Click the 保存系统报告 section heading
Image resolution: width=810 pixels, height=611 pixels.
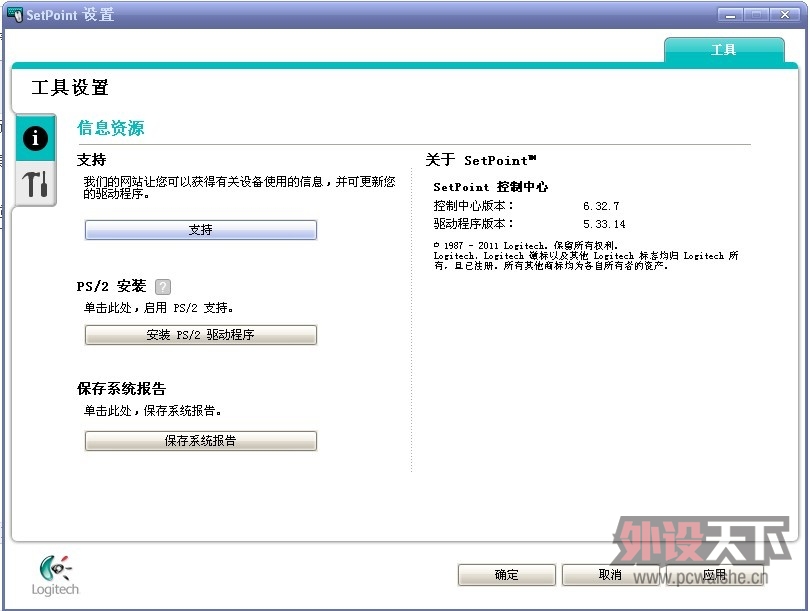coord(121,388)
